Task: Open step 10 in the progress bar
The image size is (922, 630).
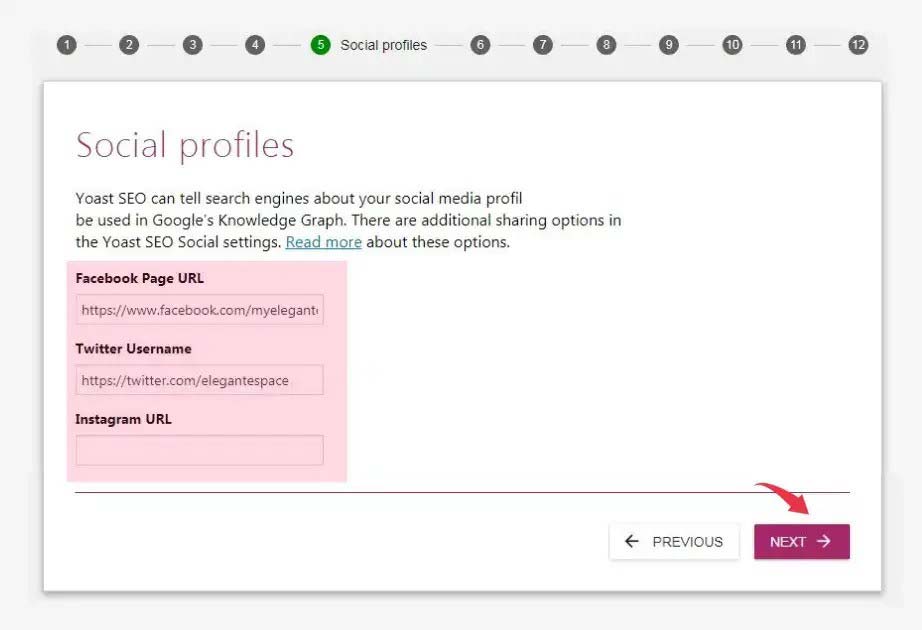Action: tap(732, 45)
